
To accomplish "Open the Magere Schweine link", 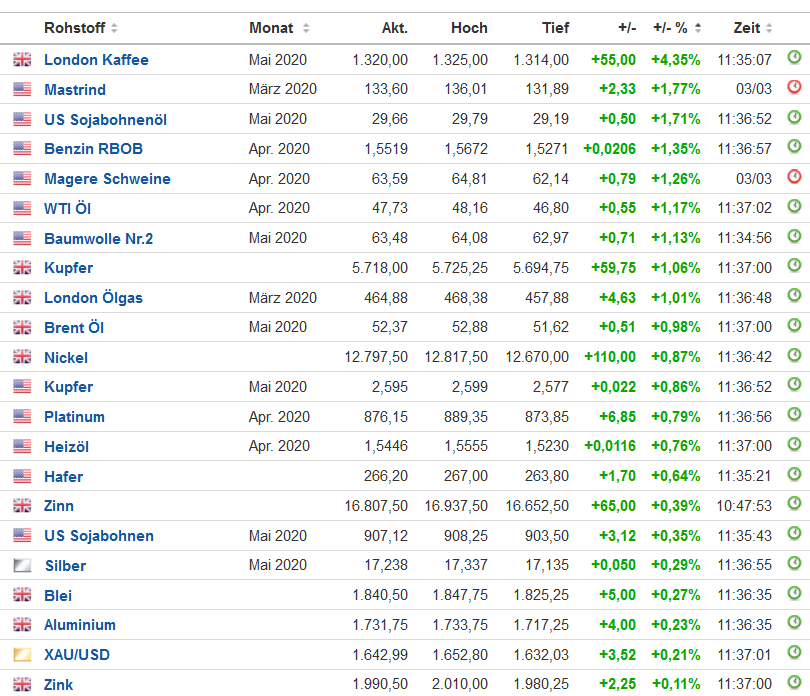I will pos(107,179).
